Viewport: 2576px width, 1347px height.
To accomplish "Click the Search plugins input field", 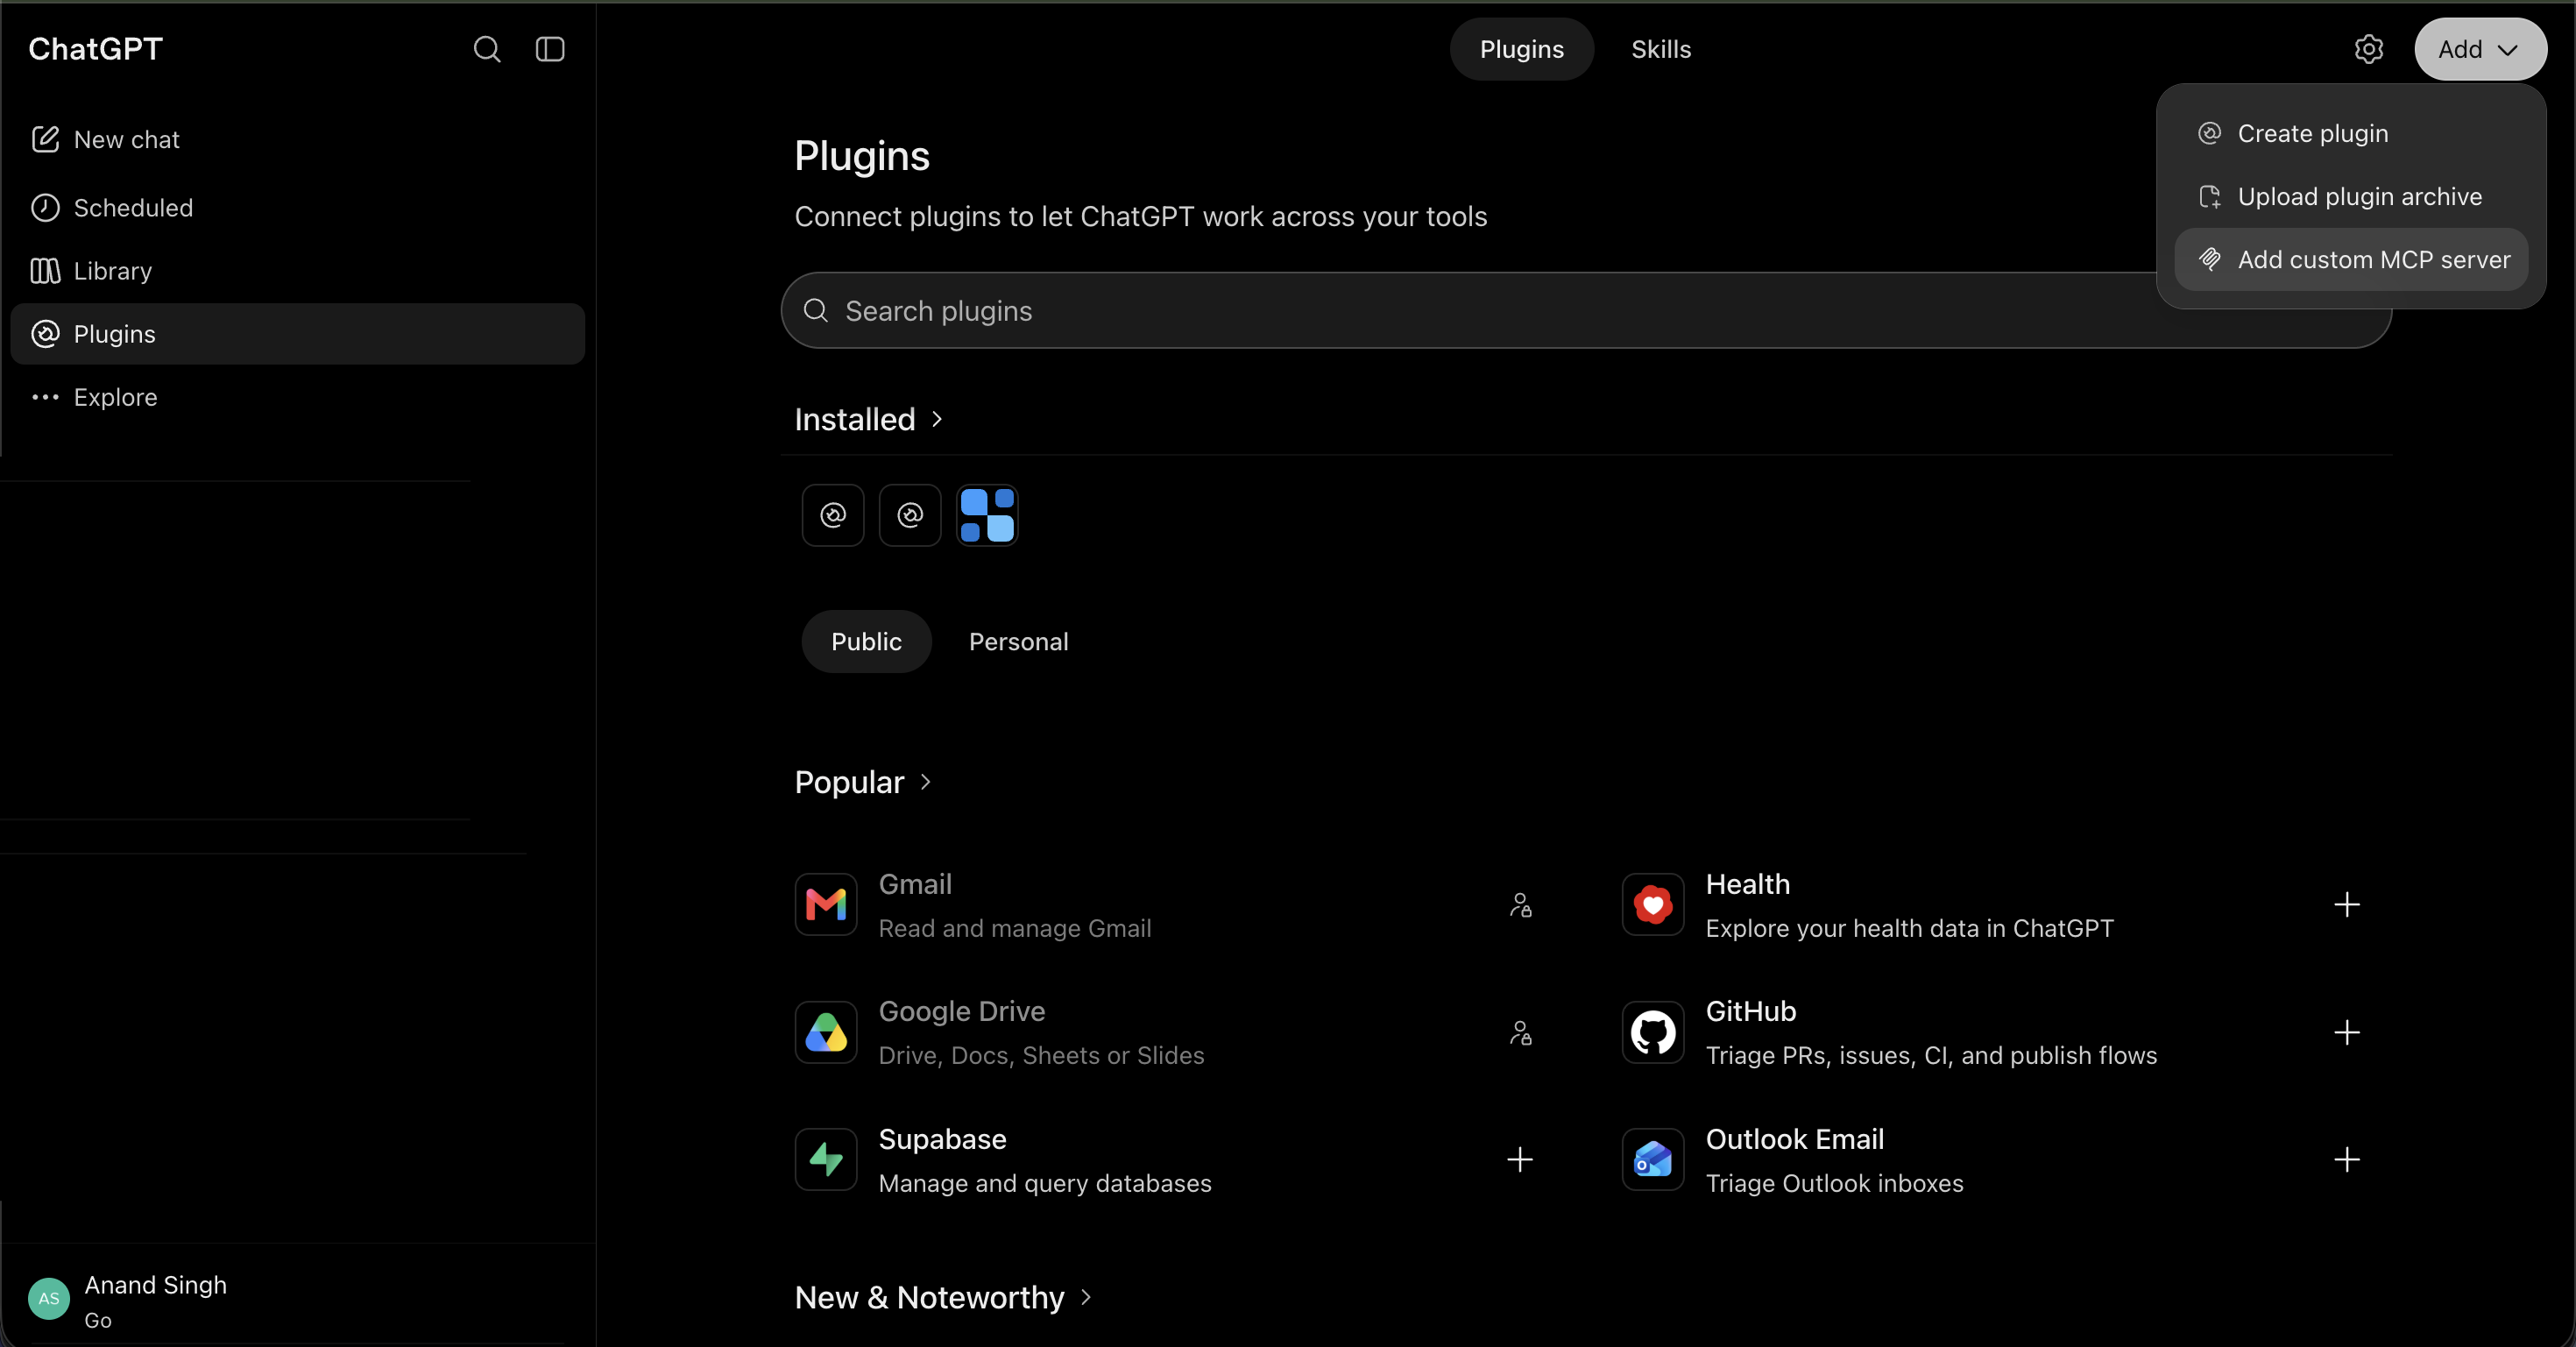I will pyautogui.click(x=1585, y=310).
